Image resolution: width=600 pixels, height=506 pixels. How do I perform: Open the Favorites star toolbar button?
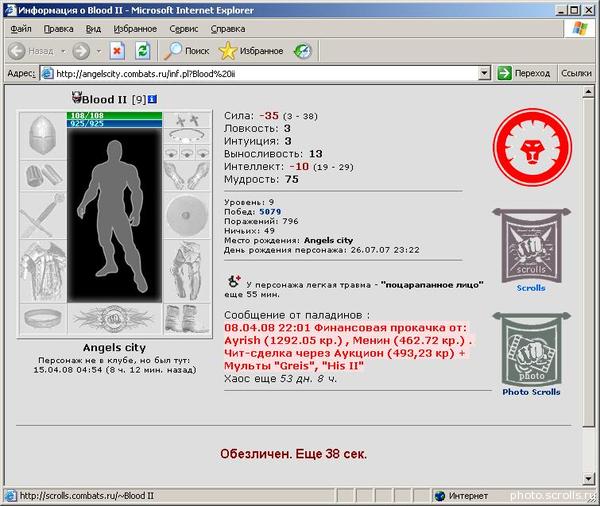[251, 51]
